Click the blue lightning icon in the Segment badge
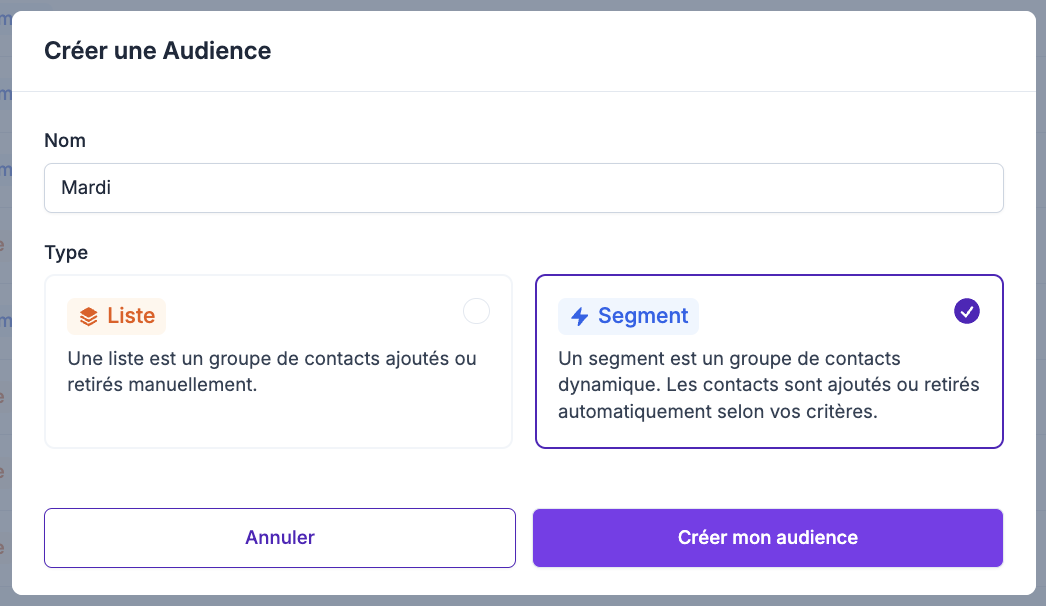 (582, 315)
